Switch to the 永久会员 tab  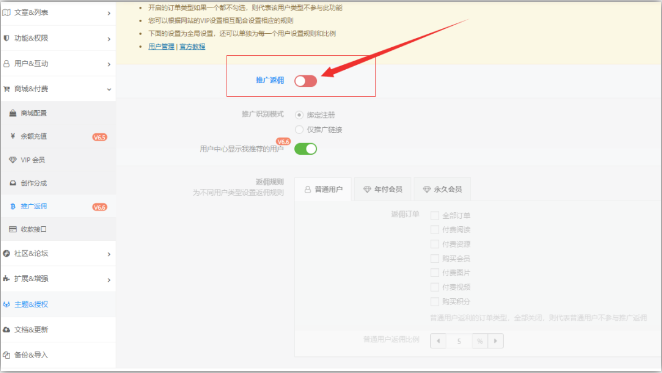442,189
